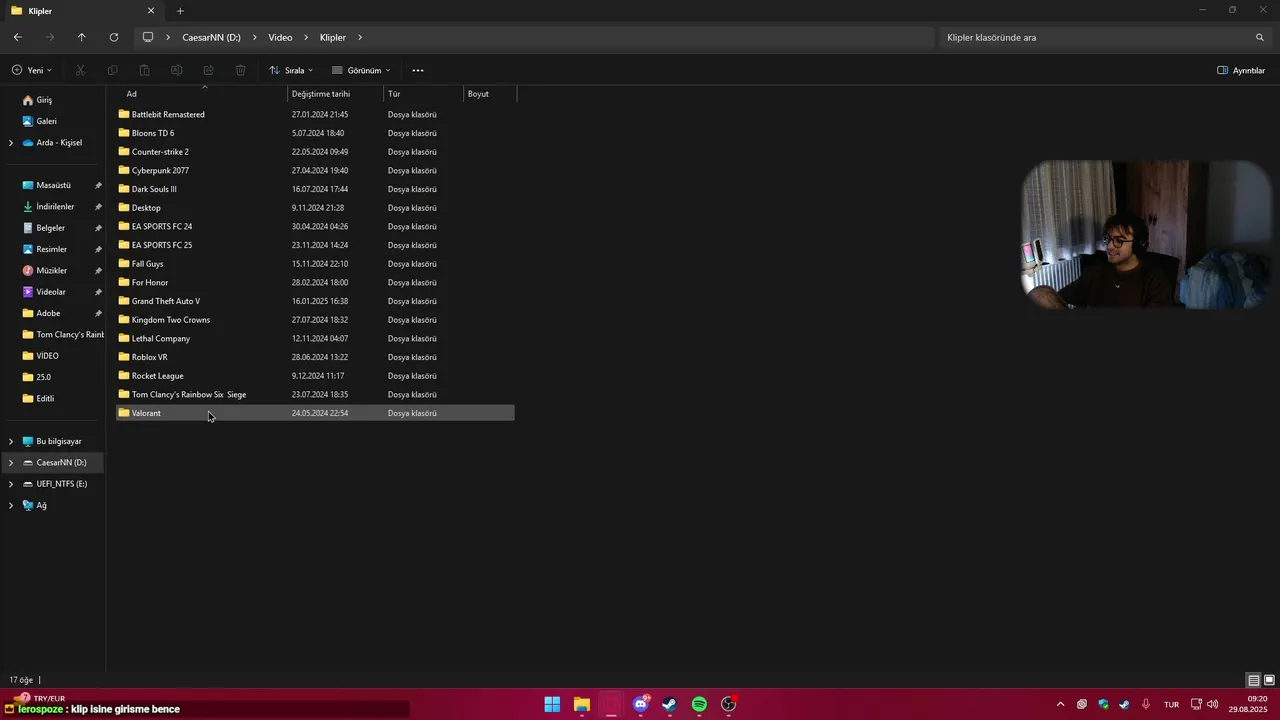This screenshot has height=720, width=1280.
Task: Click the search magnifier icon
Action: [1260, 37]
